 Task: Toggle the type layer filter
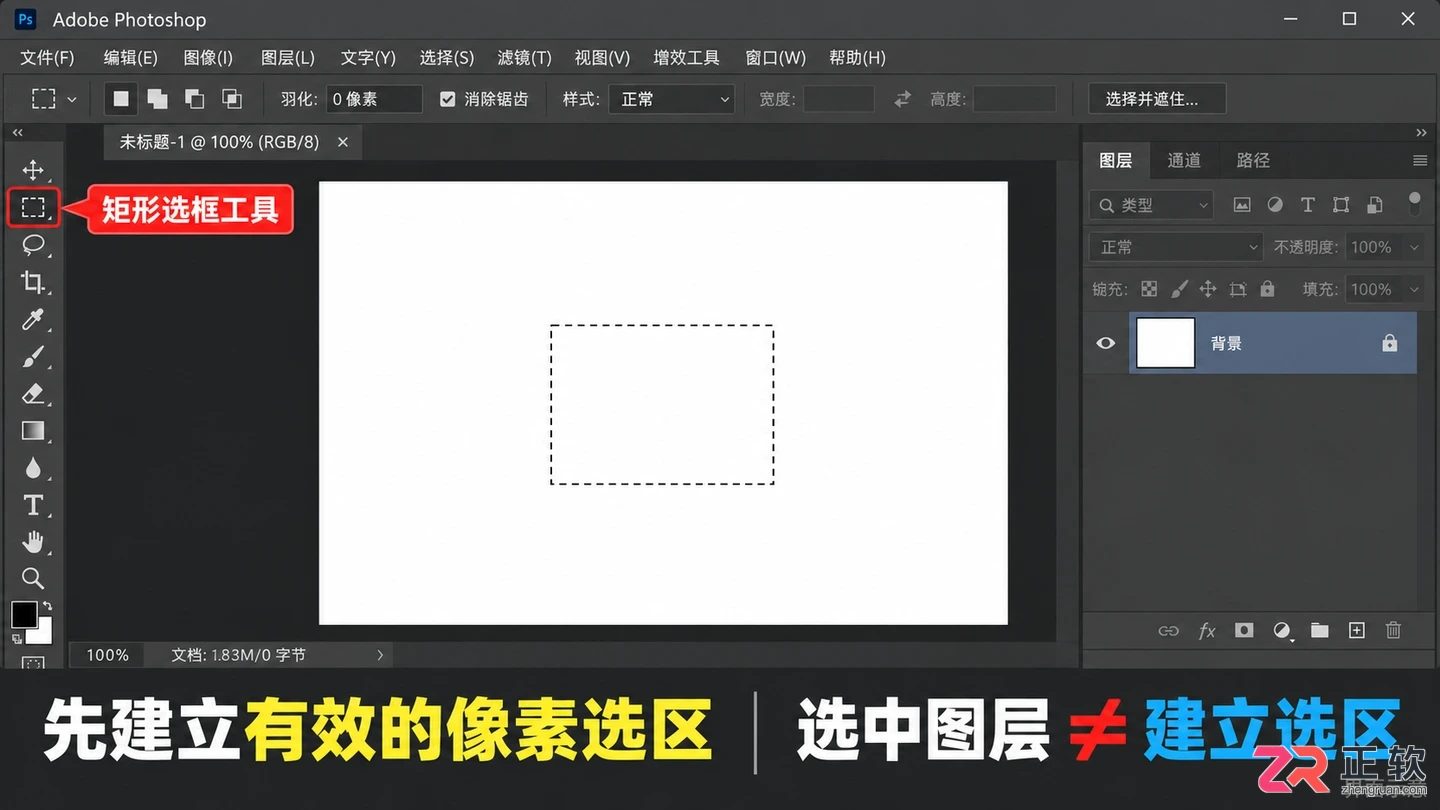pos(1307,205)
